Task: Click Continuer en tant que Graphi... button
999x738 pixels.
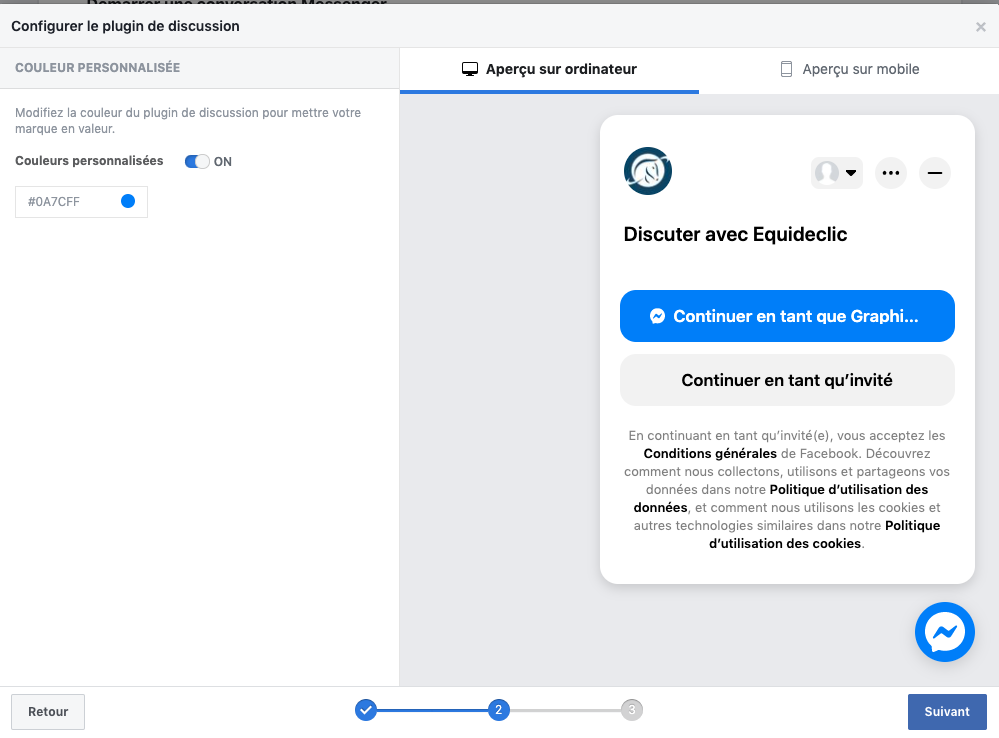Action: (787, 316)
